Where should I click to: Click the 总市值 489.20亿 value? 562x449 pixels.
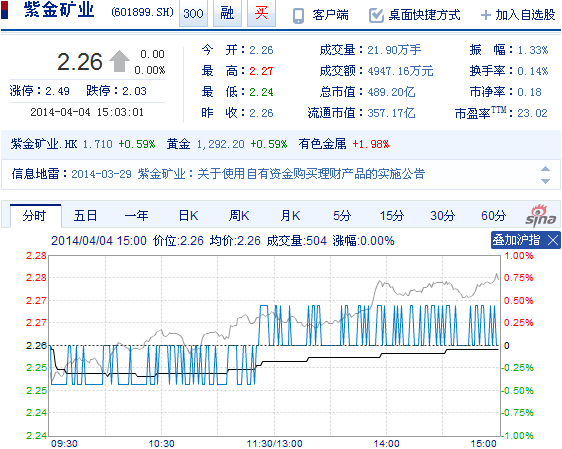391,92
